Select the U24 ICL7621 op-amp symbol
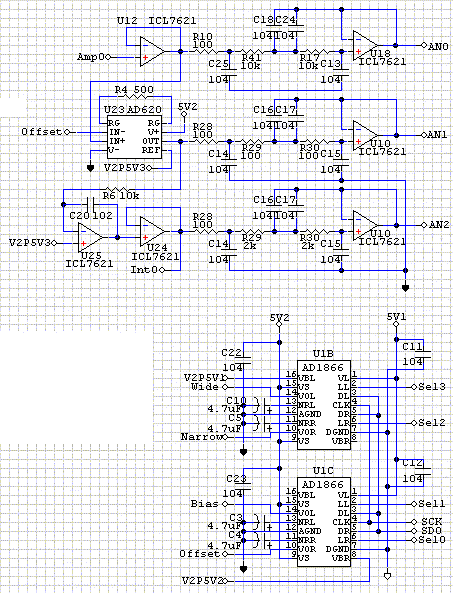This screenshot has height=593, width=453. [x=152, y=231]
